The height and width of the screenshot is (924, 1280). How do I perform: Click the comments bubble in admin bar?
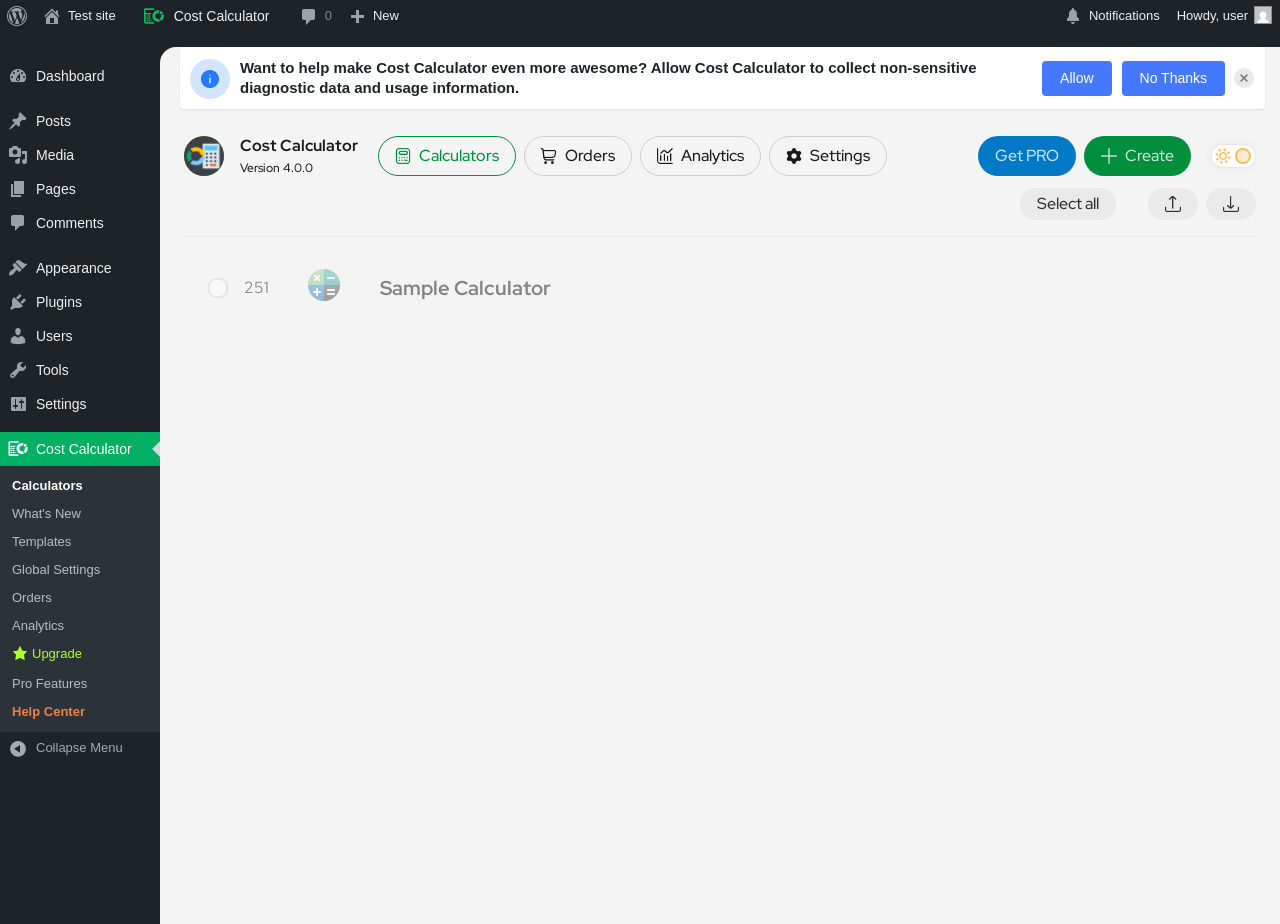316,16
